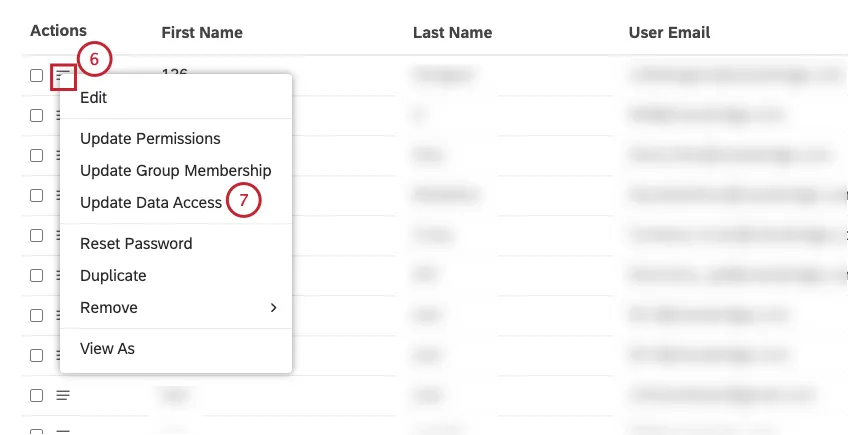This screenshot has height=435, width=848.
Task: Click the Actions column header
Action: (x=58, y=31)
